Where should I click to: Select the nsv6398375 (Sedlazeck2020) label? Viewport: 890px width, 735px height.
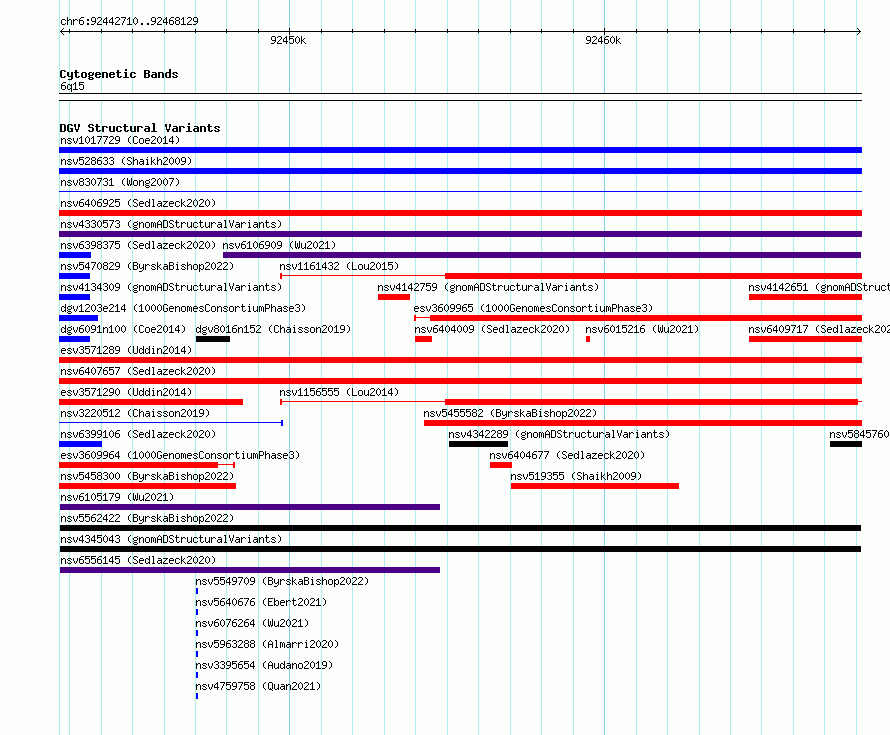click(x=138, y=245)
